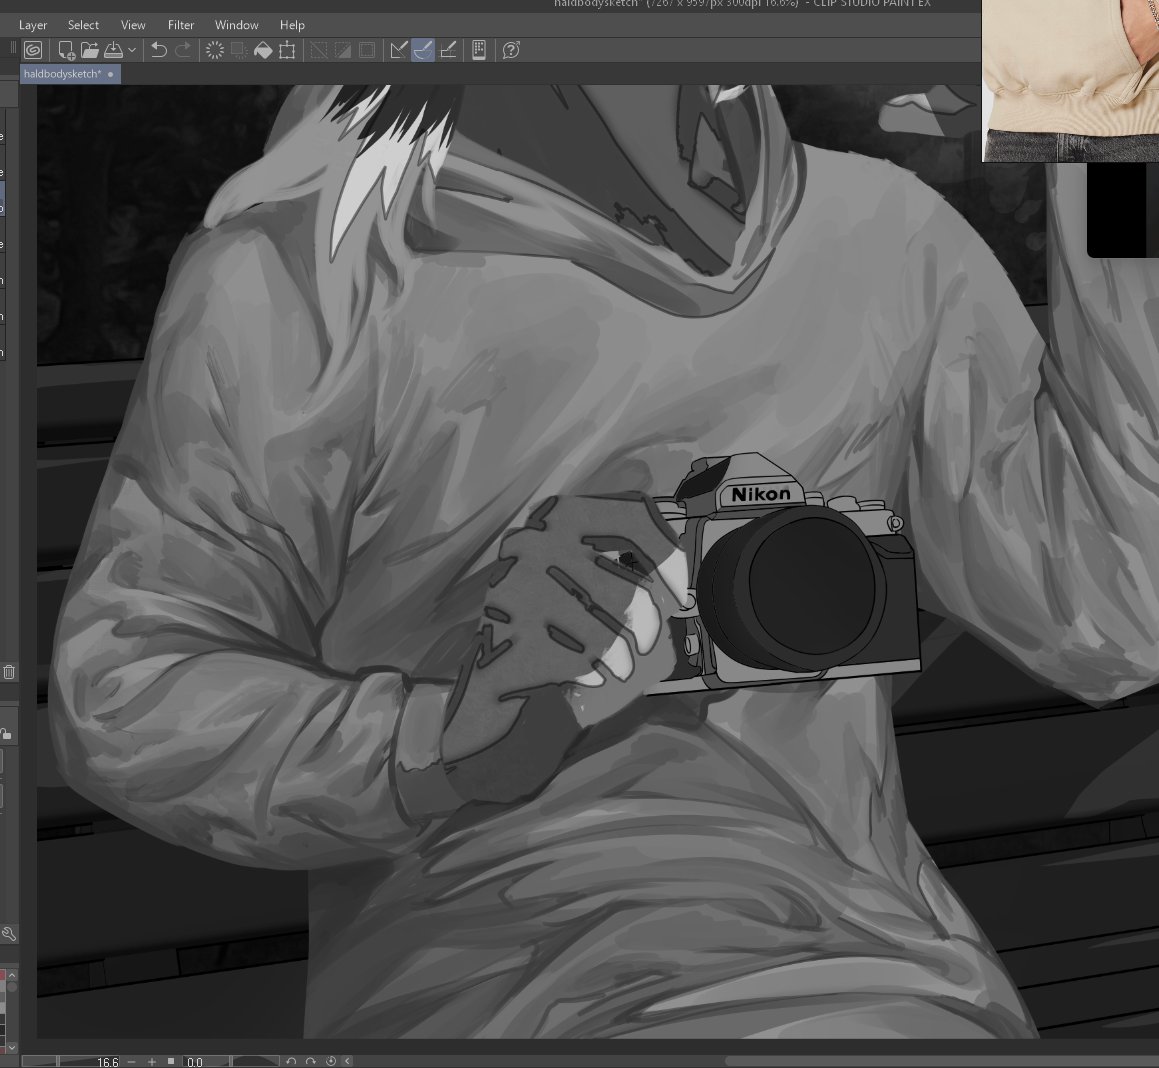Toggle Snap to Ruler icon

pos(398,50)
